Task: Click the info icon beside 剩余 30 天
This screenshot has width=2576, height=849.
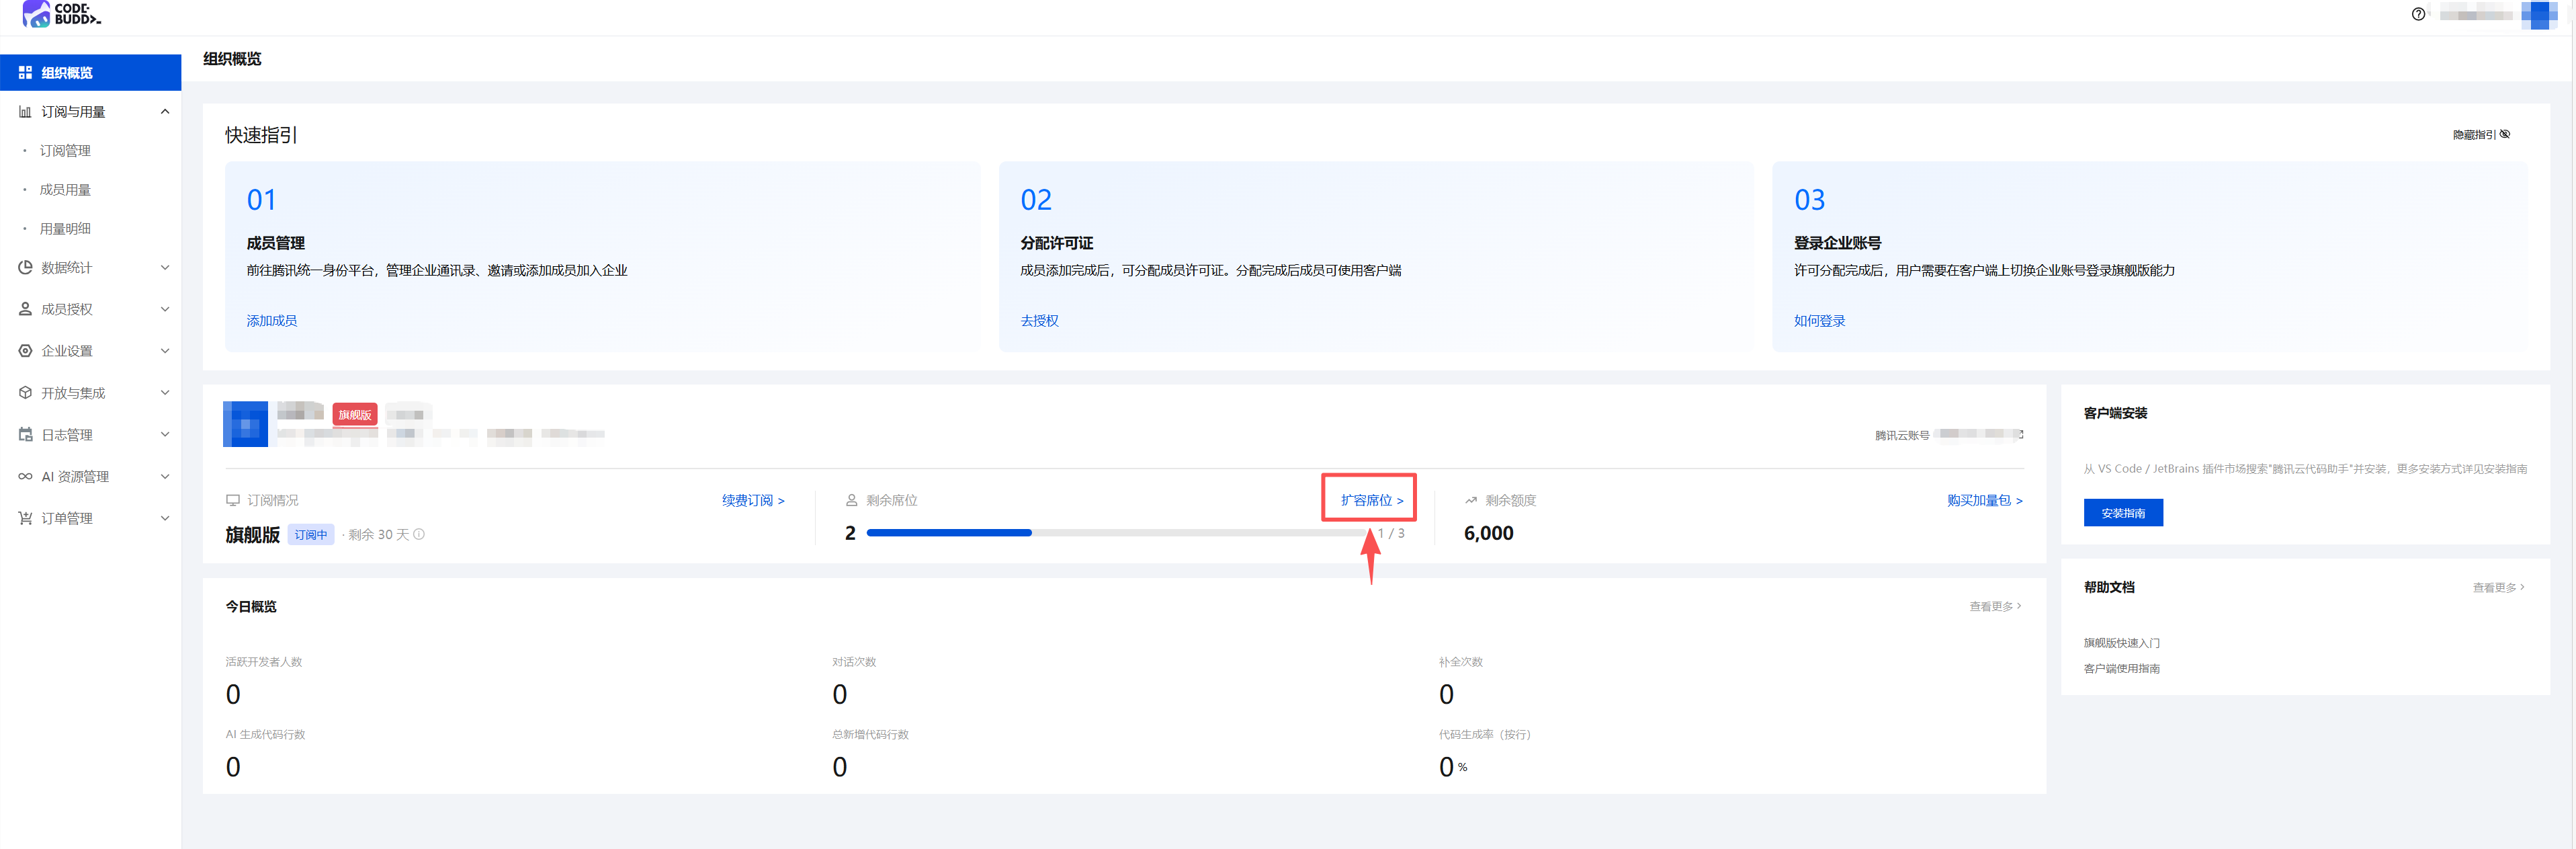Action: [419, 534]
